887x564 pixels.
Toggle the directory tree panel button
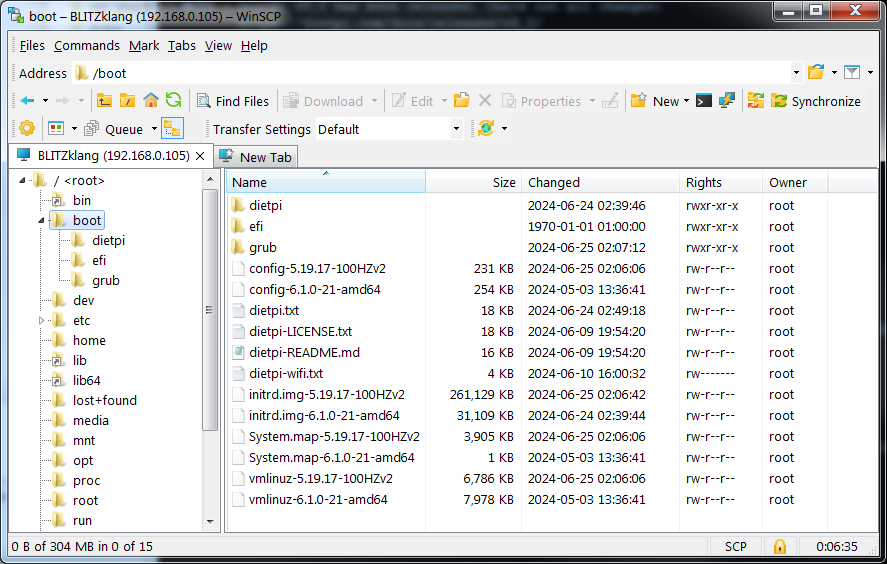[x=172, y=129]
